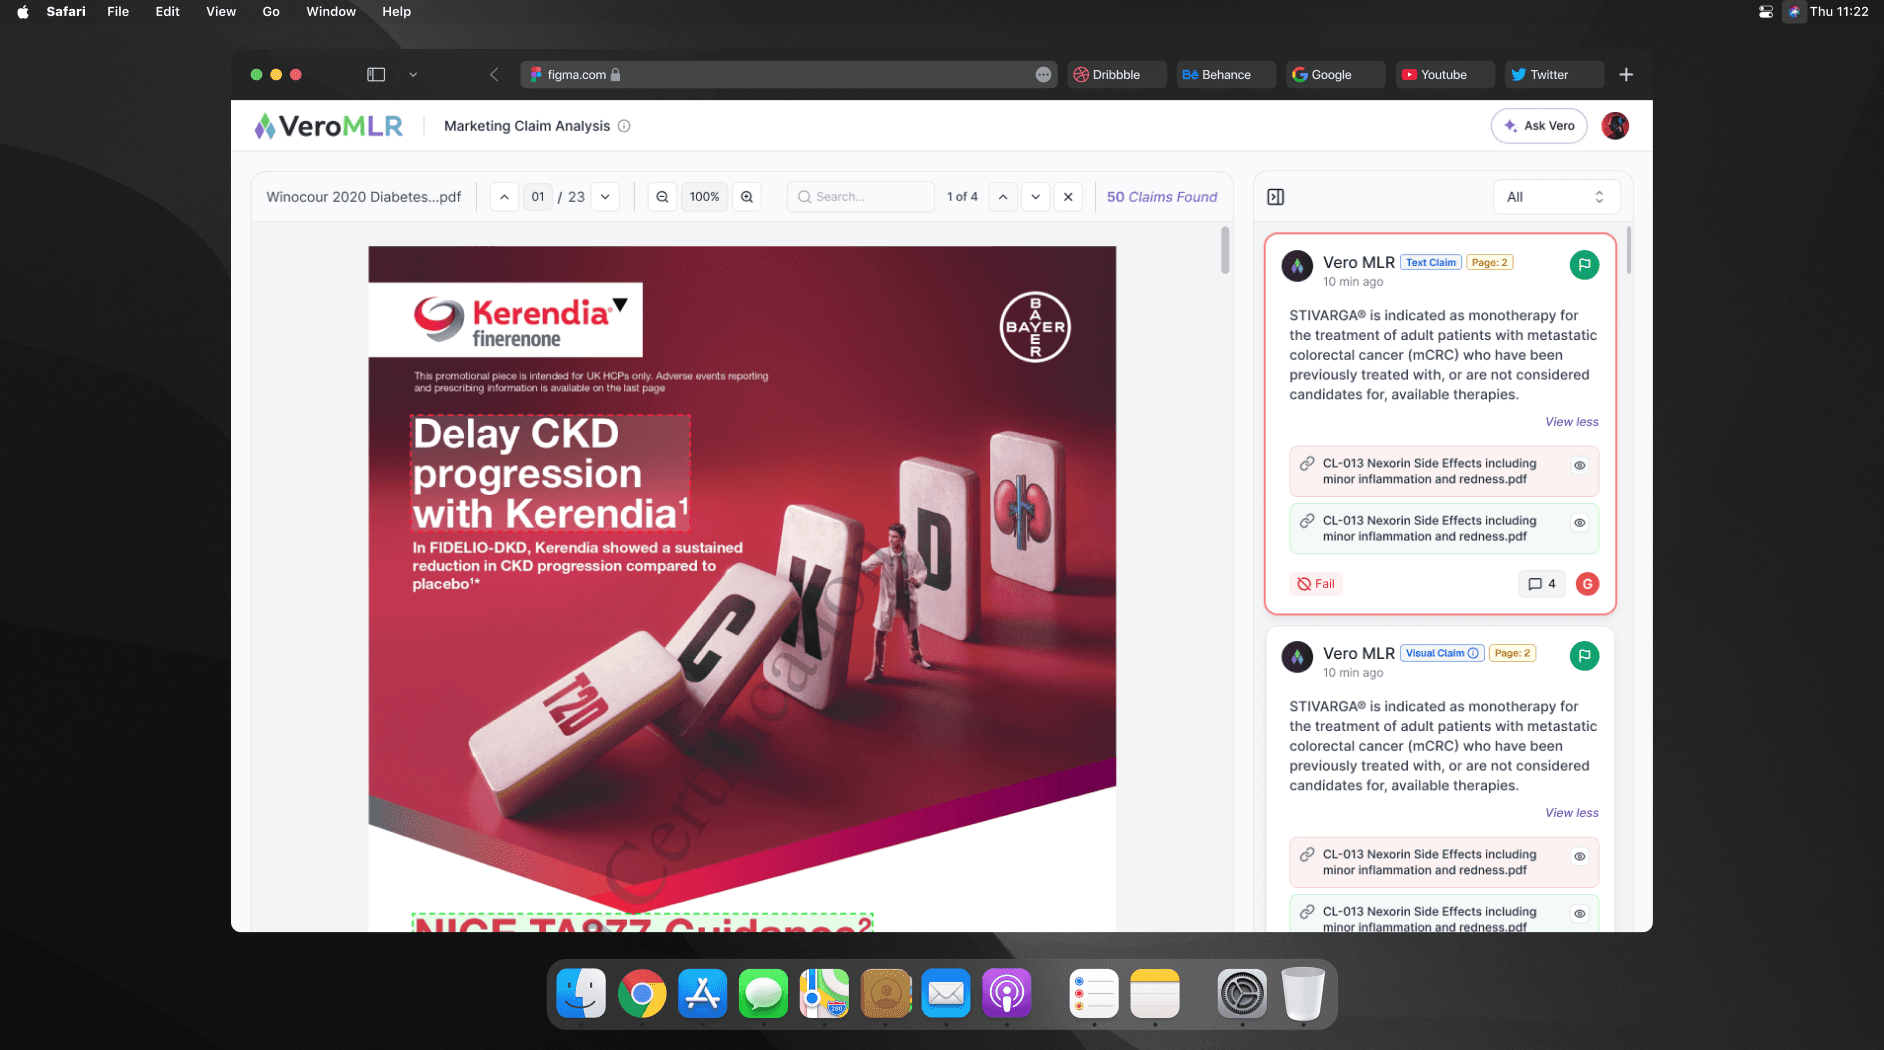Click Page: 2 badge on Visual Claim card
Viewport: 1884px width, 1050px height.
1512,653
